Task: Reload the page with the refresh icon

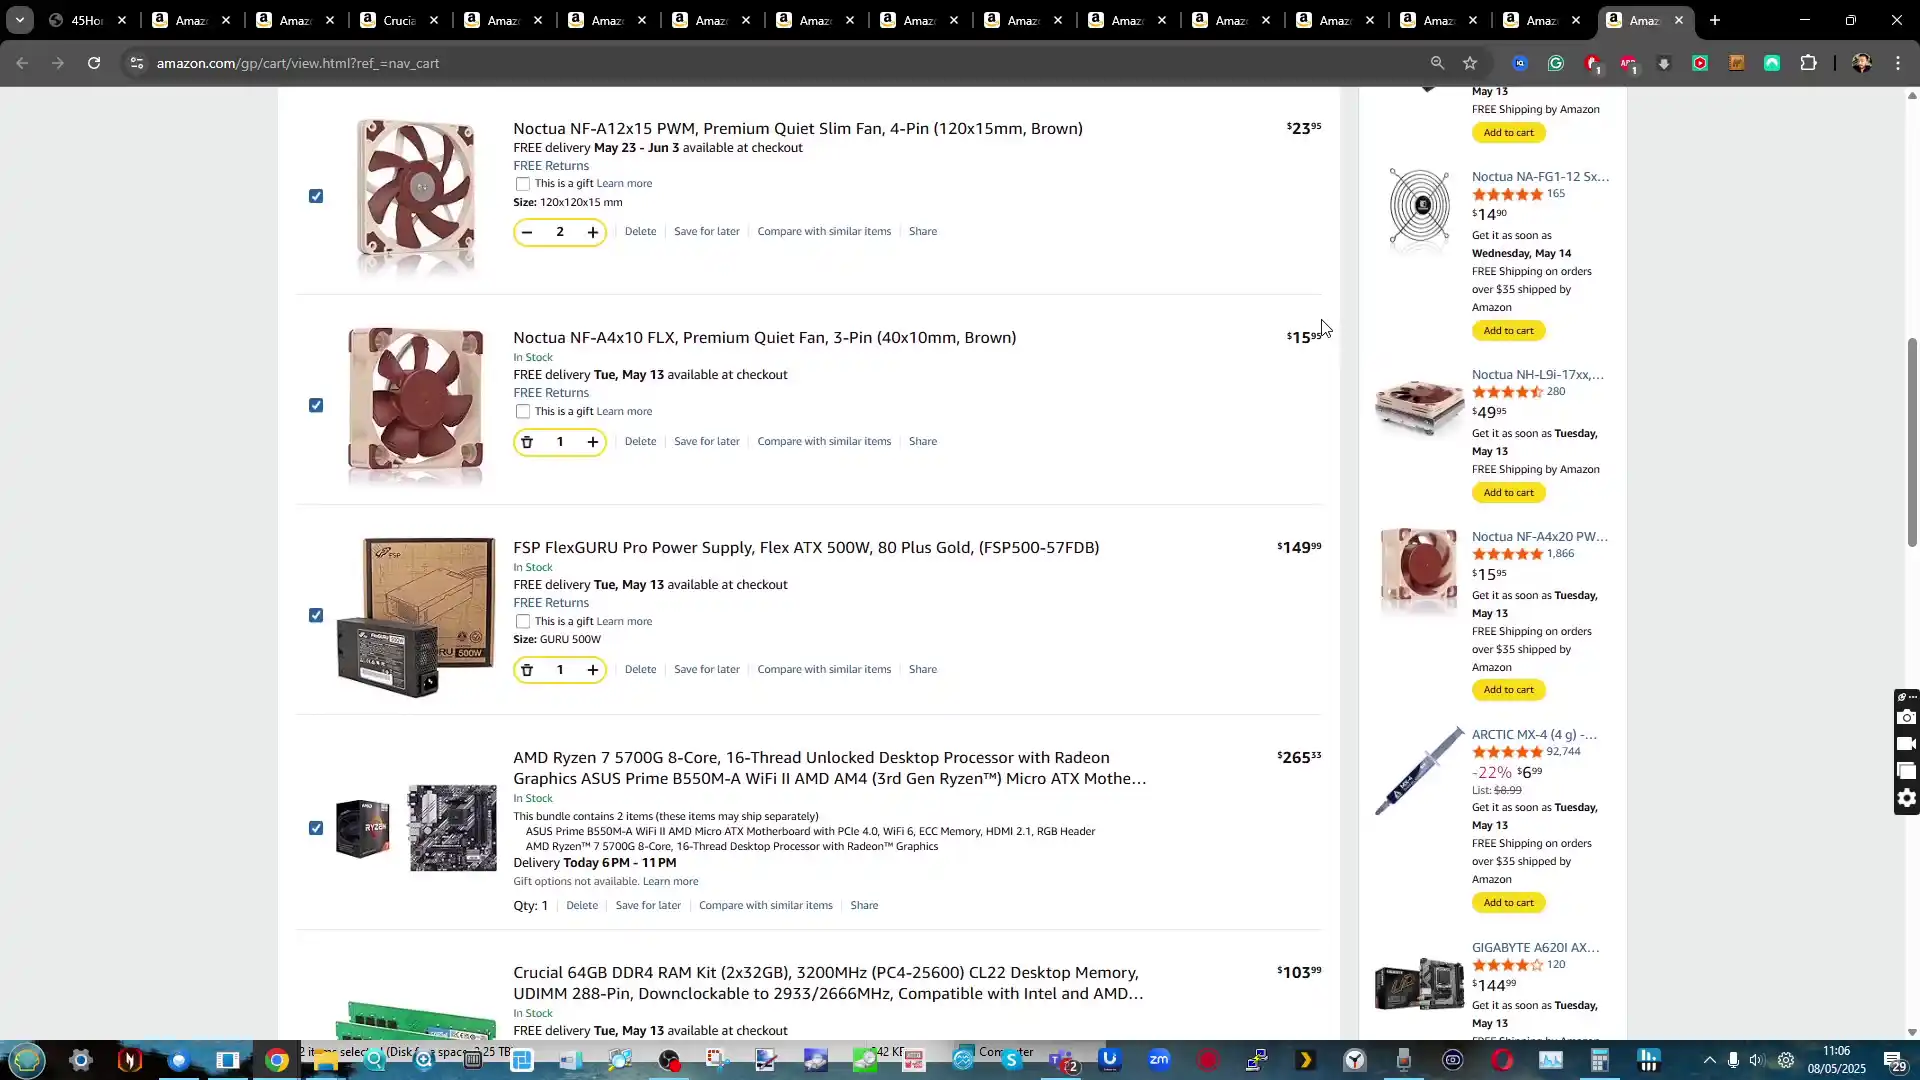Action: (x=94, y=63)
